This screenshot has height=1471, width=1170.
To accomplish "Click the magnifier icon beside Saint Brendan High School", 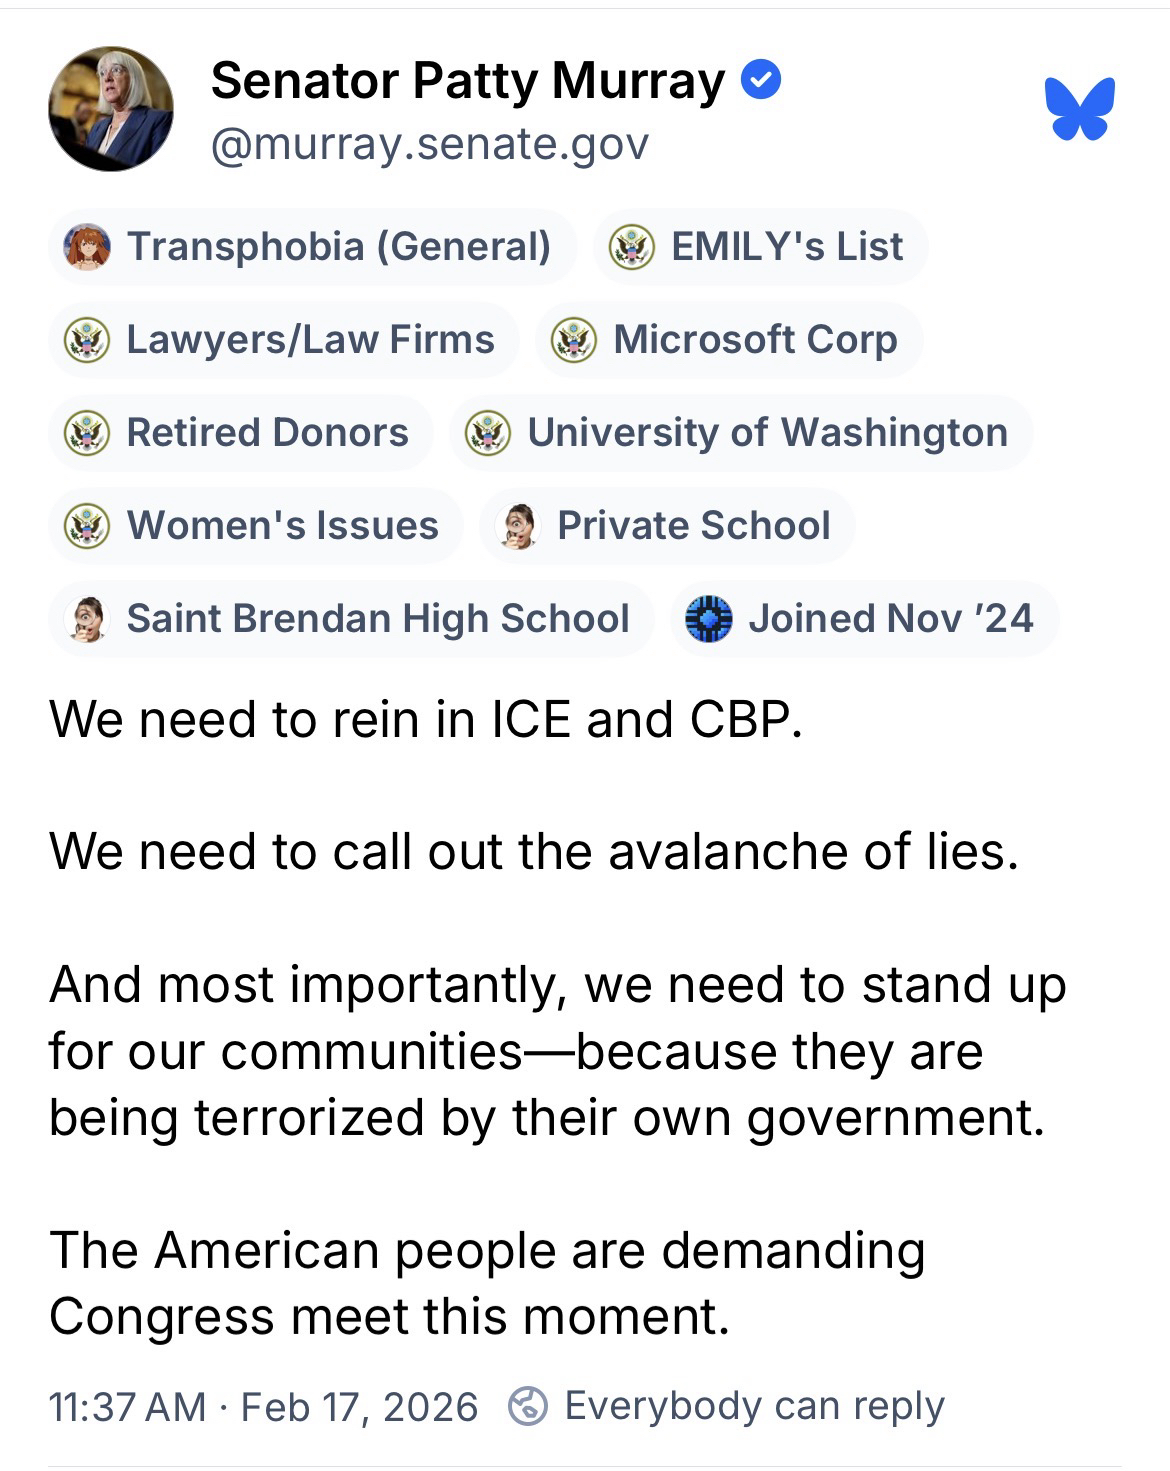I will click(x=87, y=619).
